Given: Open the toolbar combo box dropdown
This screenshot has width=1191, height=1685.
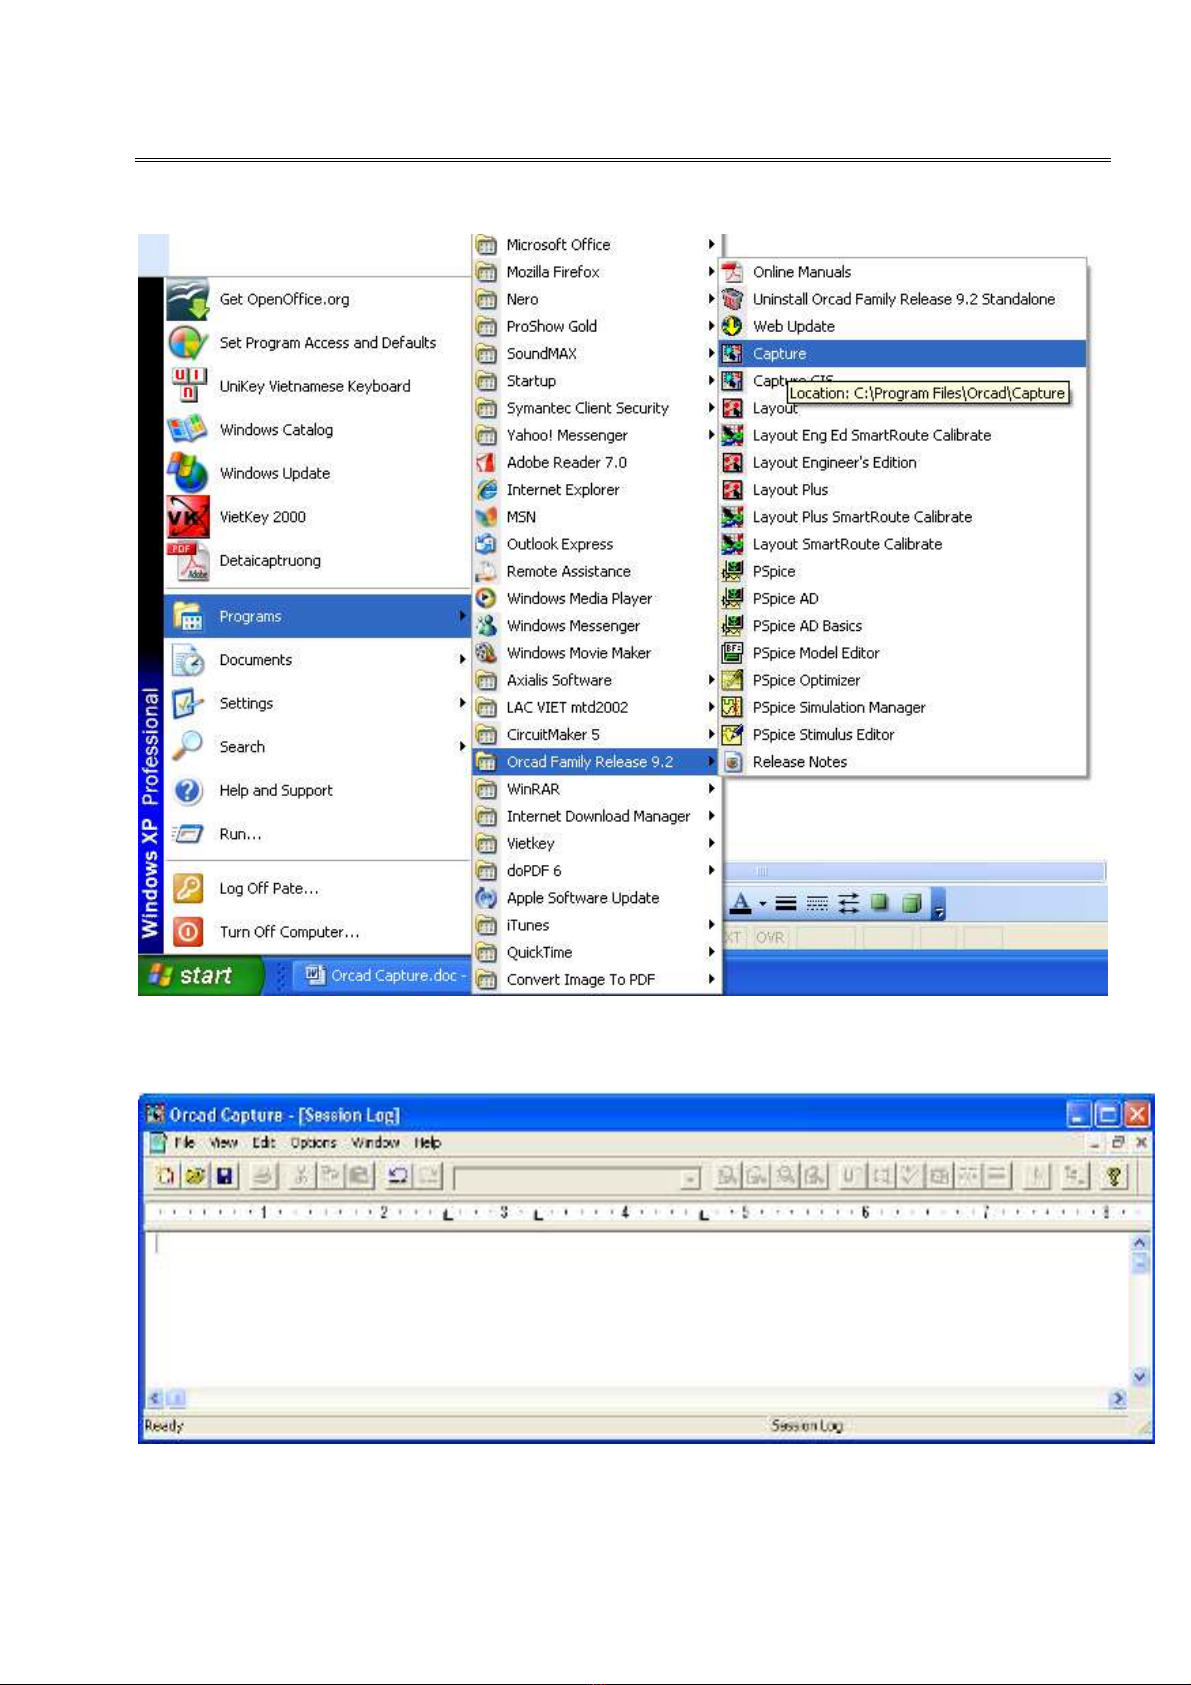Looking at the screenshot, I should [690, 1179].
